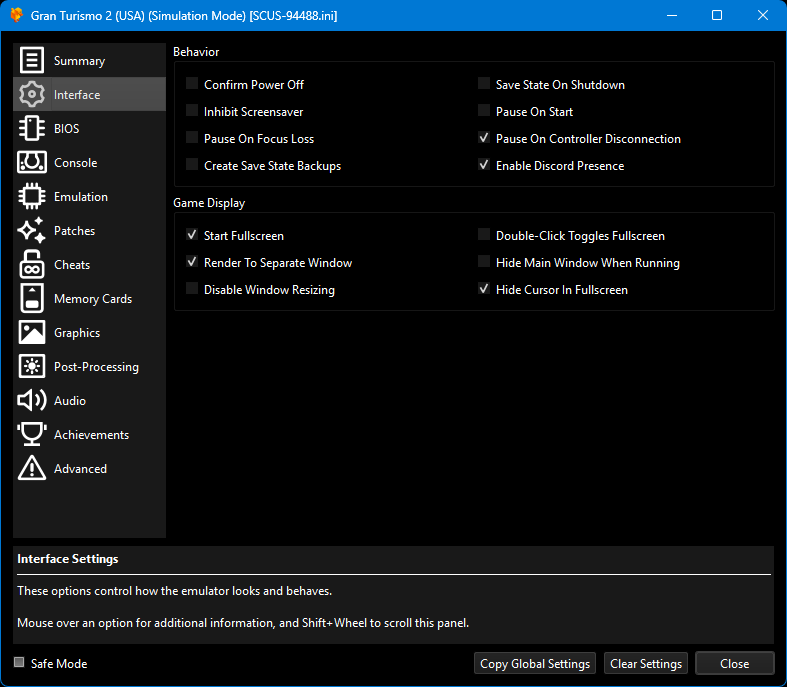Open Console settings via its icon

[32, 163]
